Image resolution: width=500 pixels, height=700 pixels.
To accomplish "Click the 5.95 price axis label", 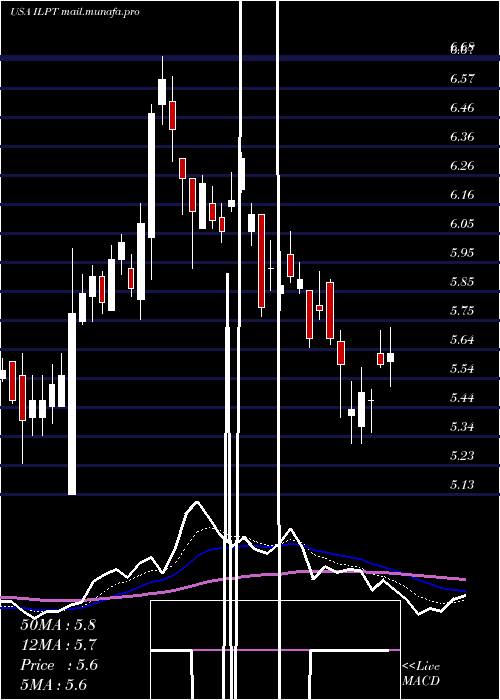I will (x=462, y=253).
